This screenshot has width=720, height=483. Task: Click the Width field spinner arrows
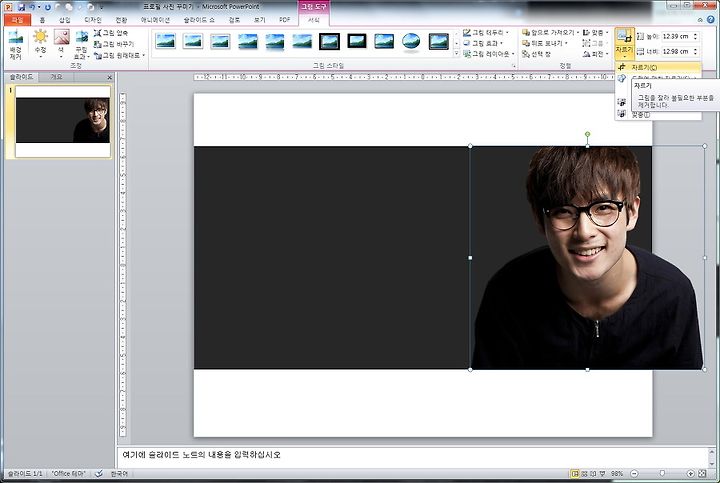click(696, 51)
